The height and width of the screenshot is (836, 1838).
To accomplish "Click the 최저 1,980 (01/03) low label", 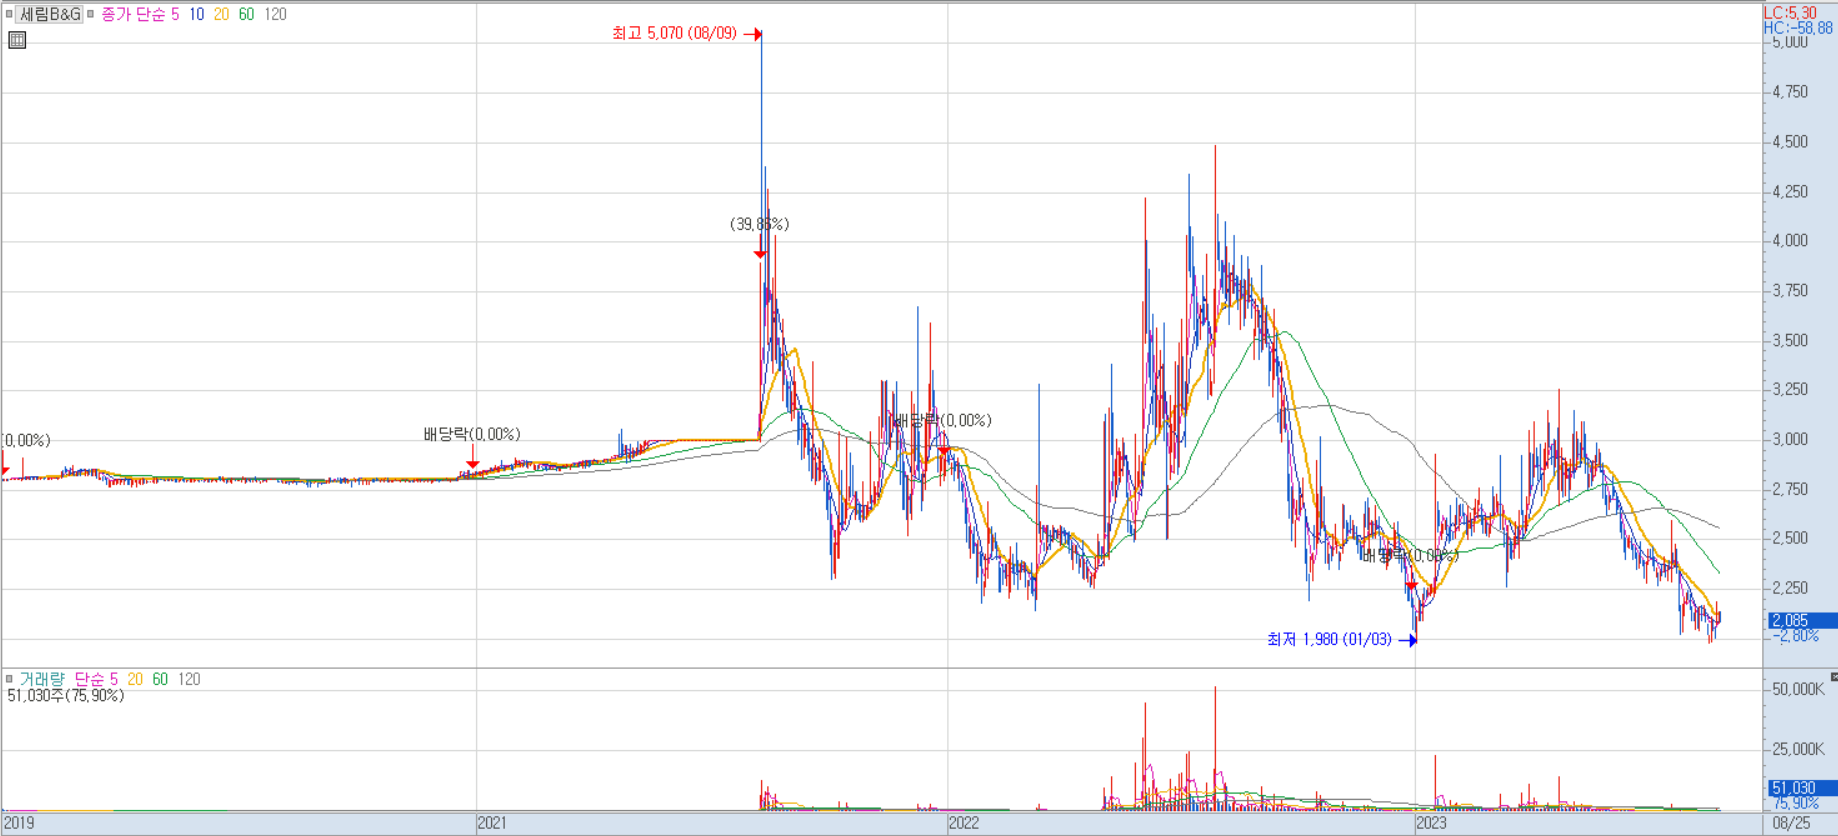I will click(1329, 639).
